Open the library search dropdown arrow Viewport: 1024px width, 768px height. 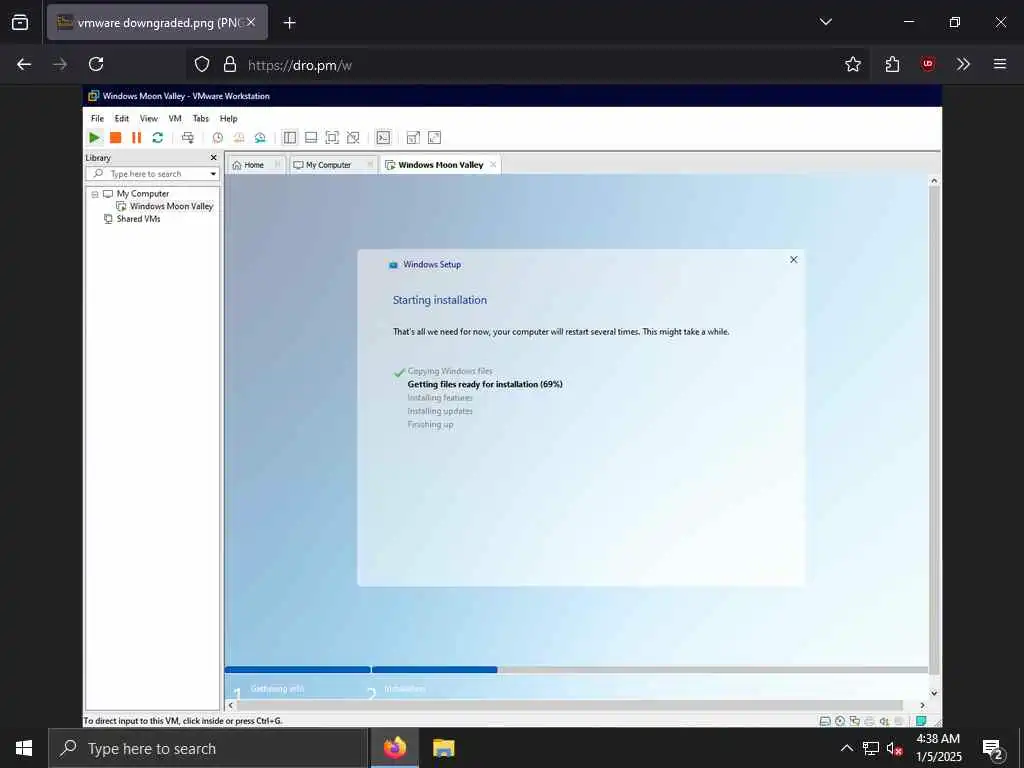click(x=213, y=174)
